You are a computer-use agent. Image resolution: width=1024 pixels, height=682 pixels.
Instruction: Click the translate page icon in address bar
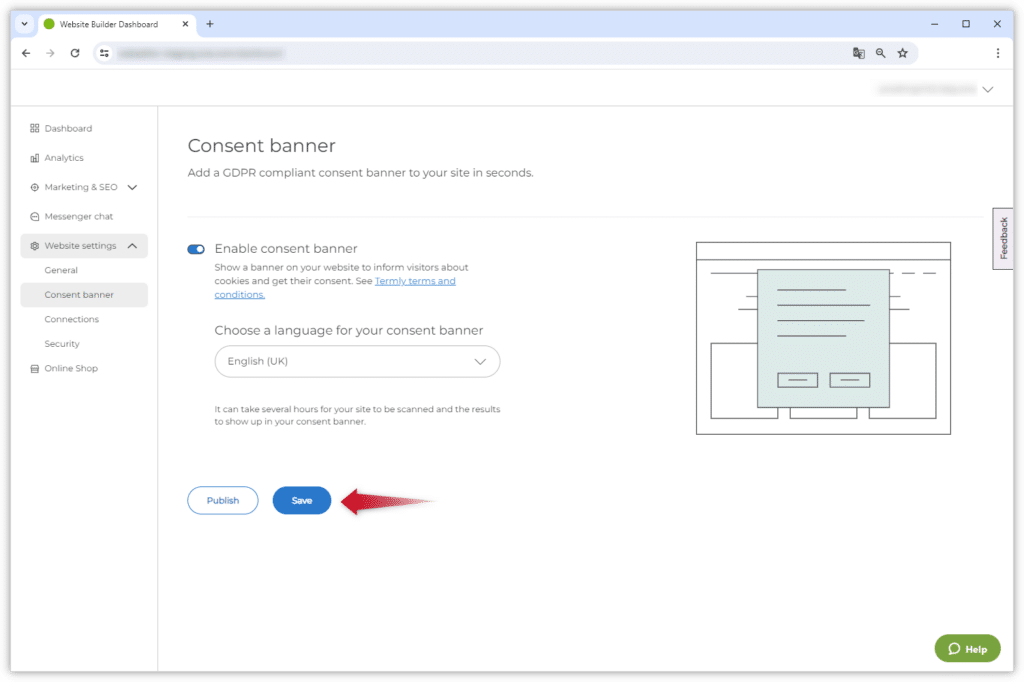point(858,53)
